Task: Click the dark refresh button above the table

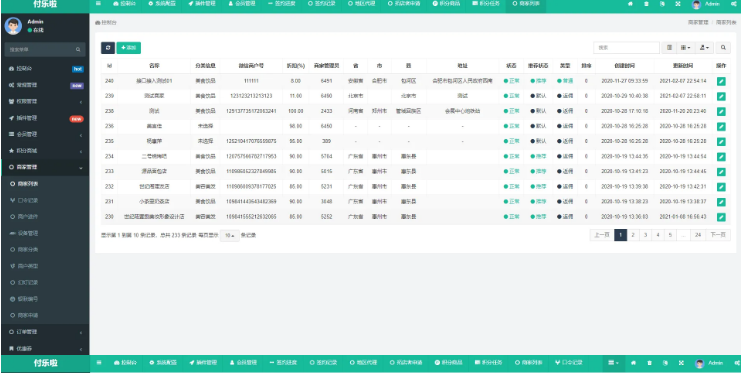Action: coord(108,47)
